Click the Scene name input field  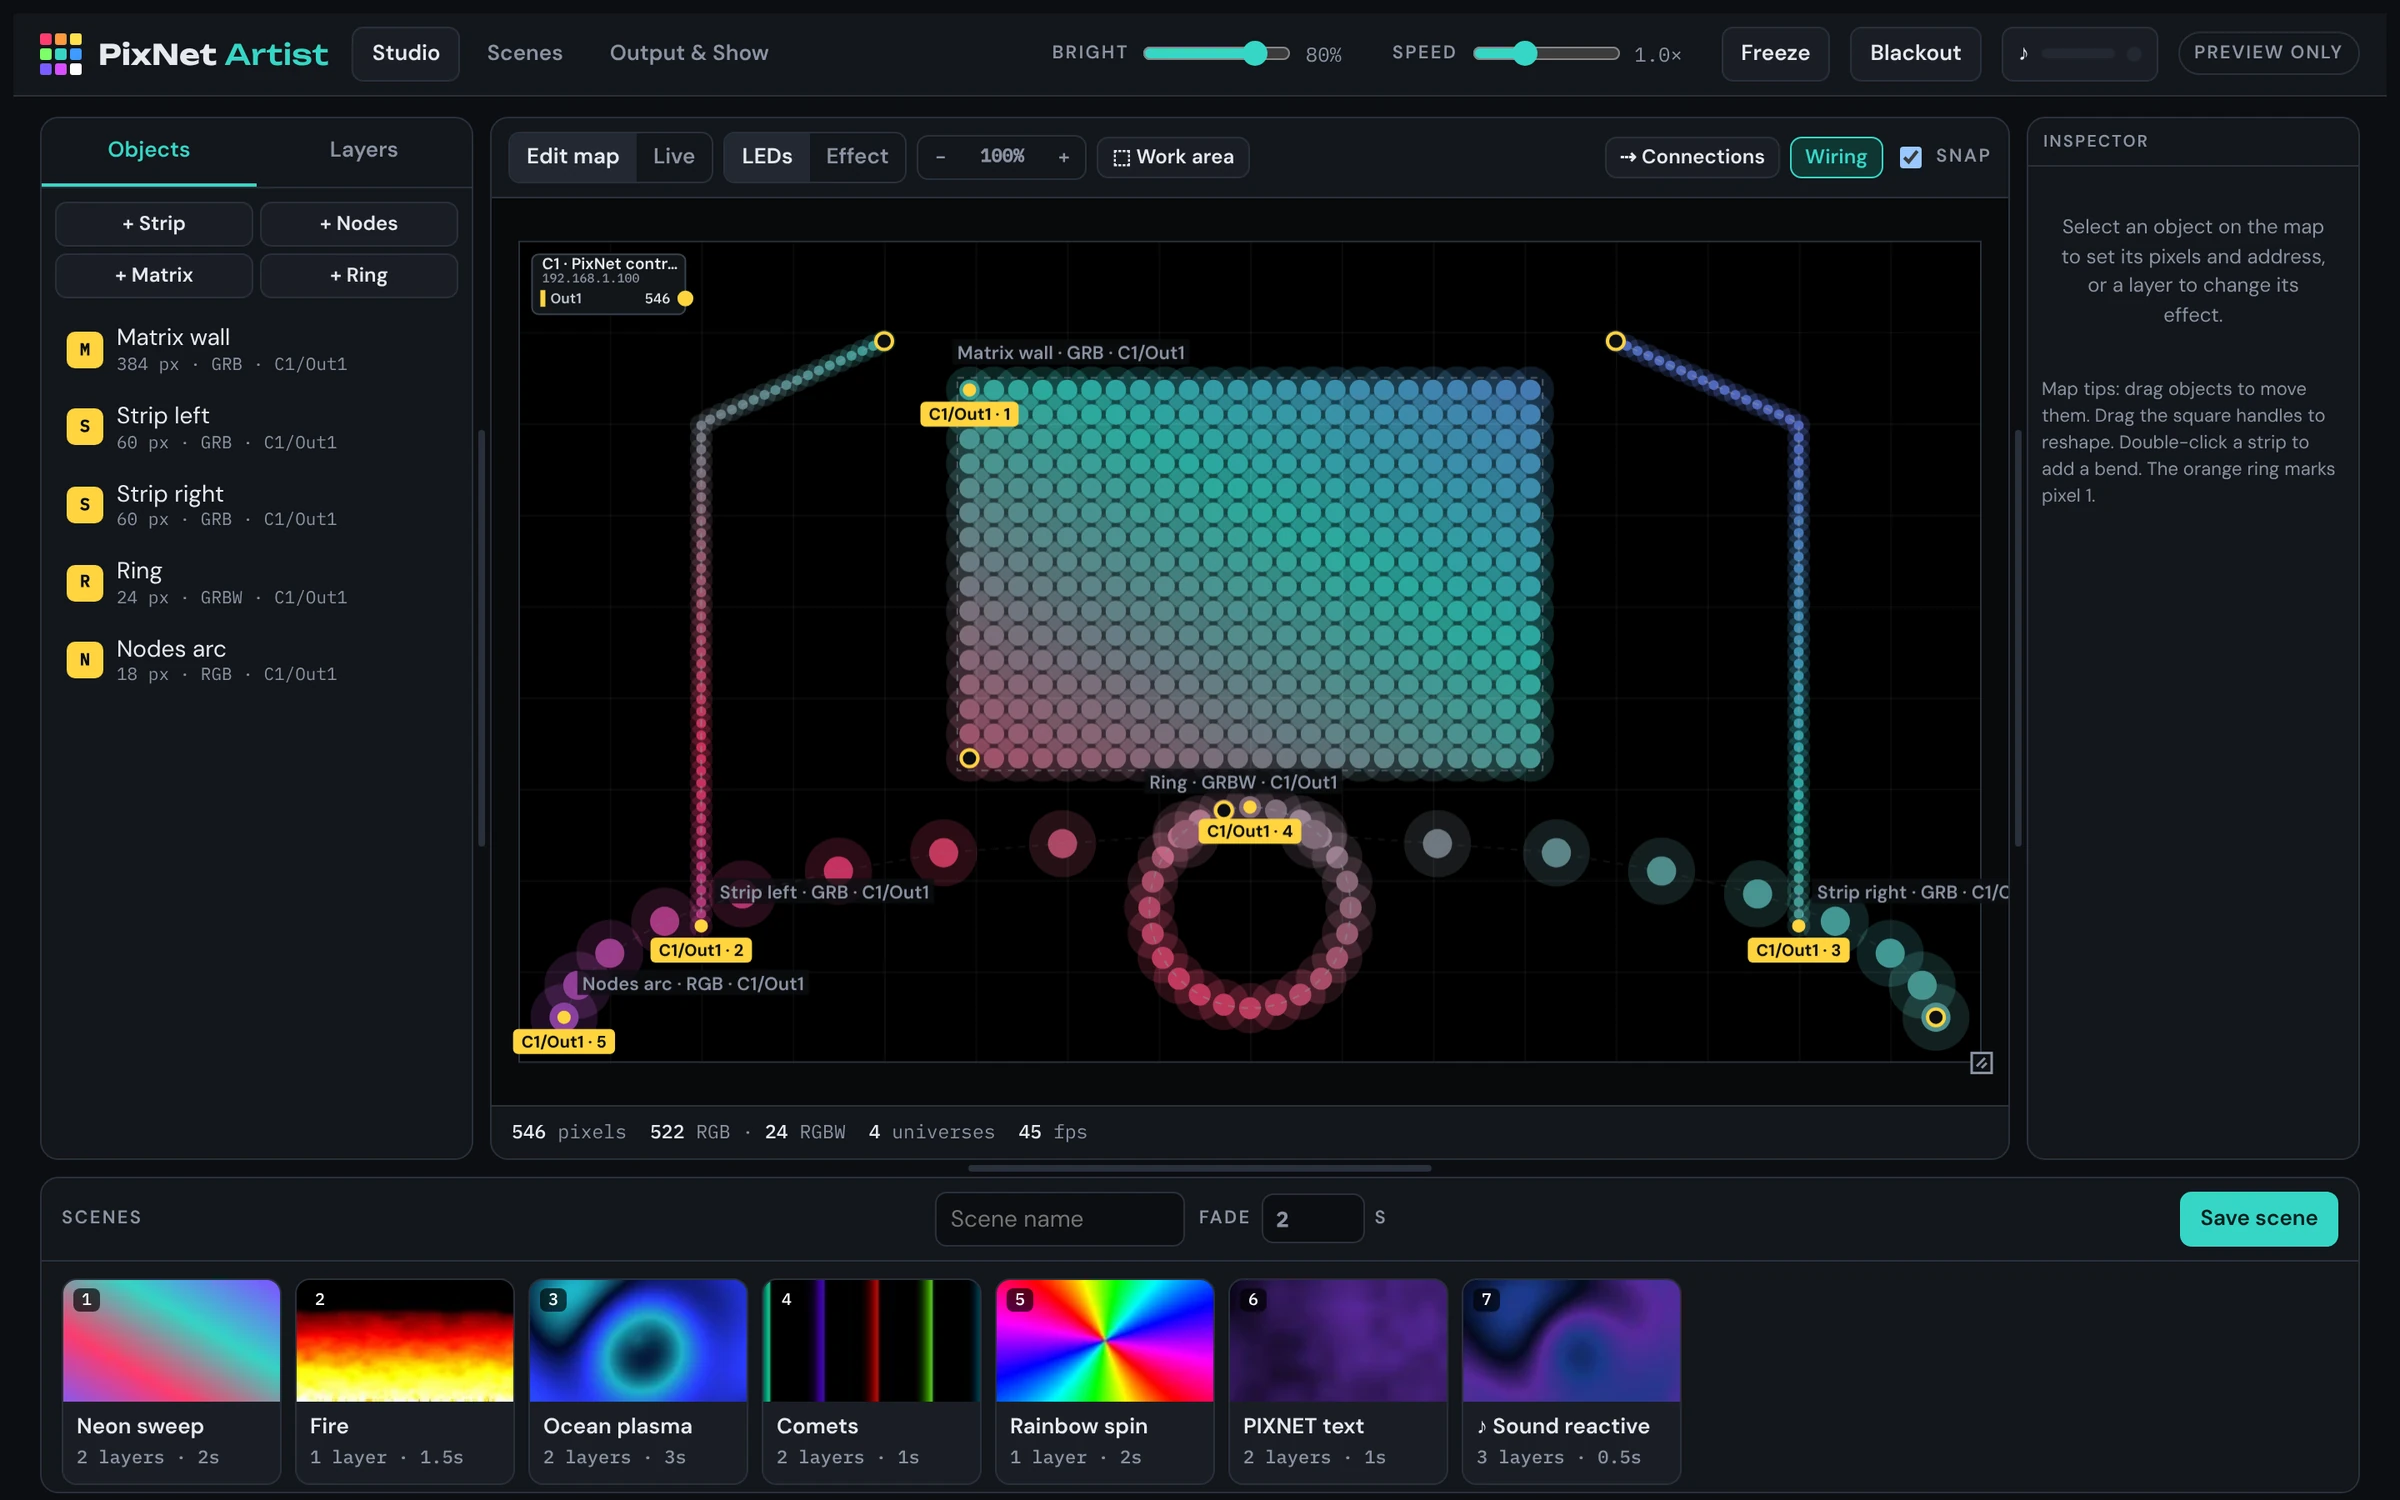pos(1059,1218)
